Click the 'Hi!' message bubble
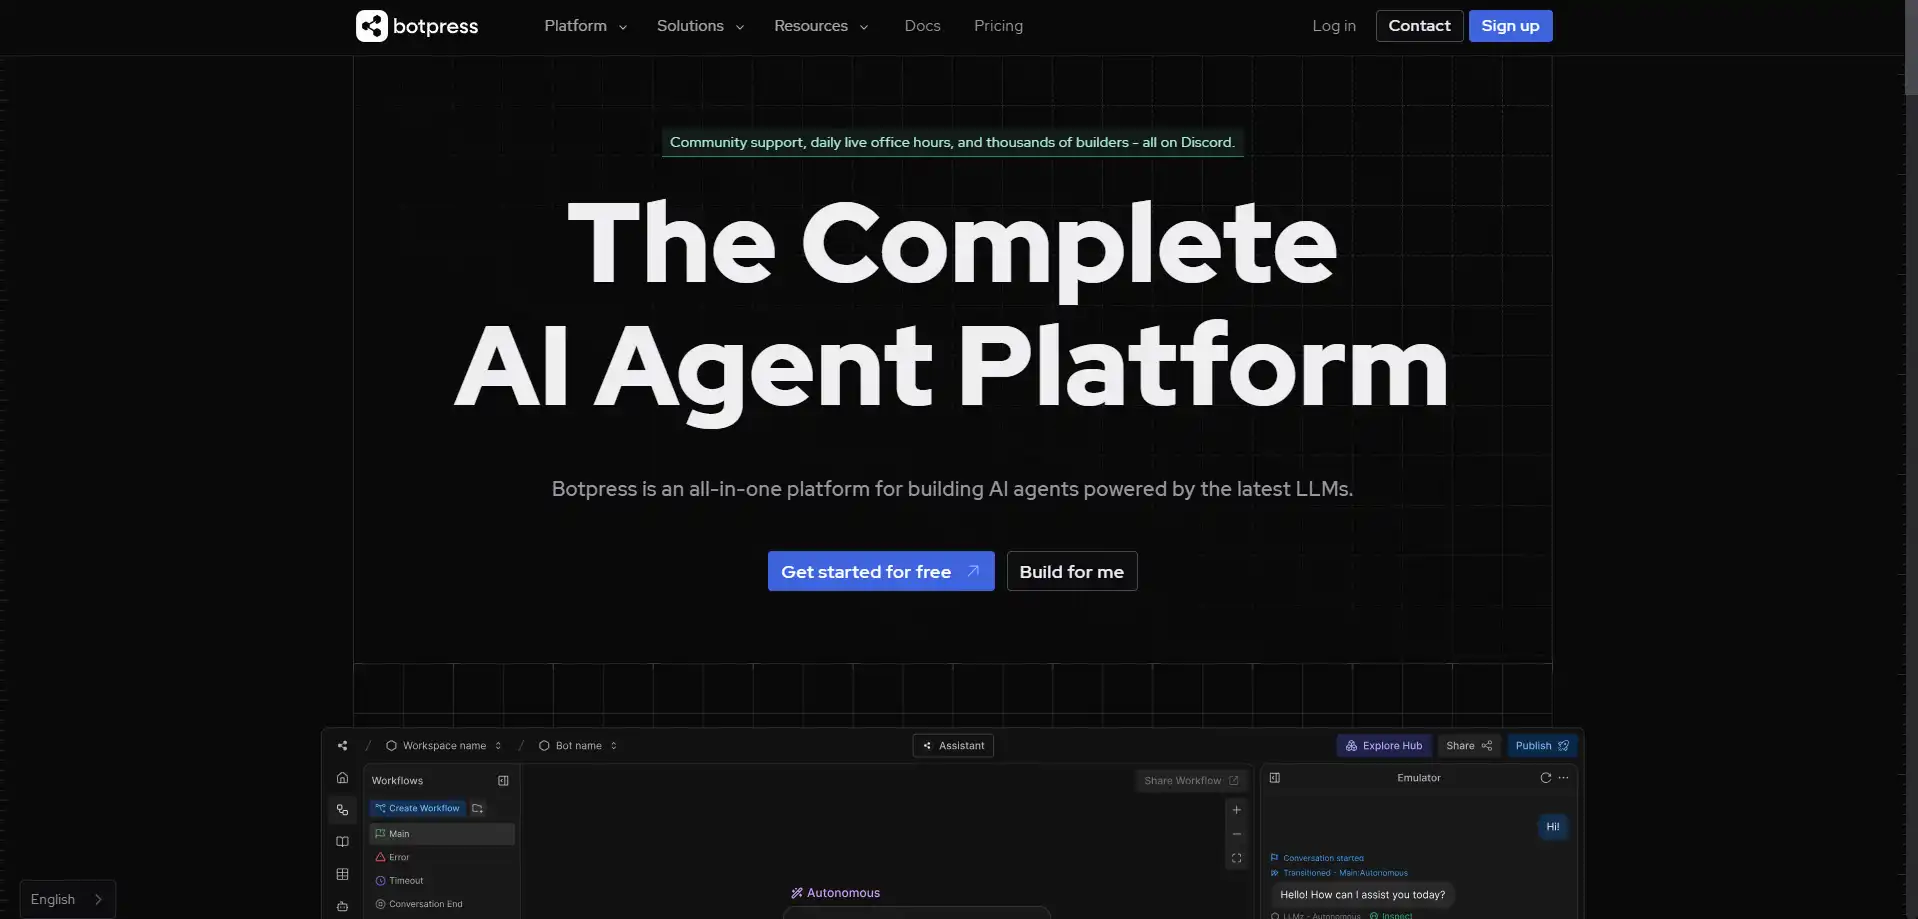The width and height of the screenshot is (1918, 919). pos(1552,827)
